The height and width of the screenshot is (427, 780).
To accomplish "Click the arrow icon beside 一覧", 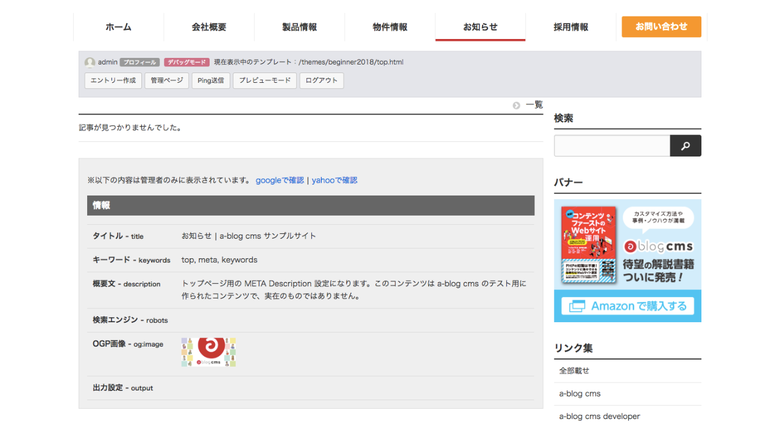I will tap(517, 105).
